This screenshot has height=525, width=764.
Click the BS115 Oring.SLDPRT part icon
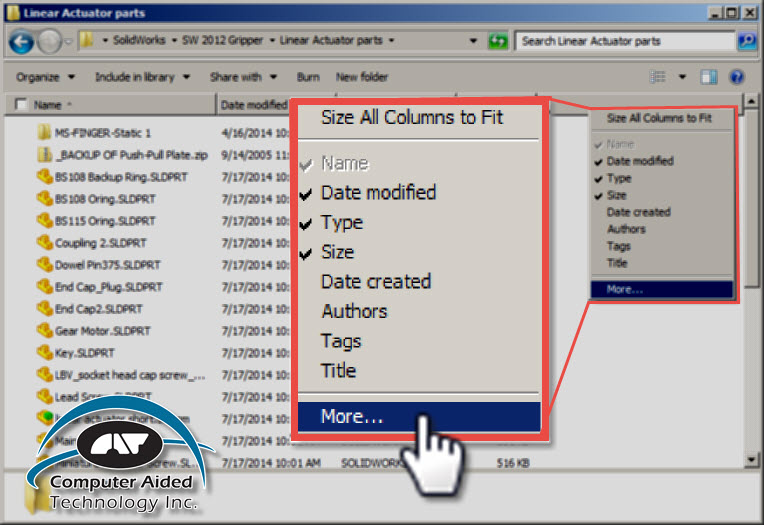coord(44,220)
